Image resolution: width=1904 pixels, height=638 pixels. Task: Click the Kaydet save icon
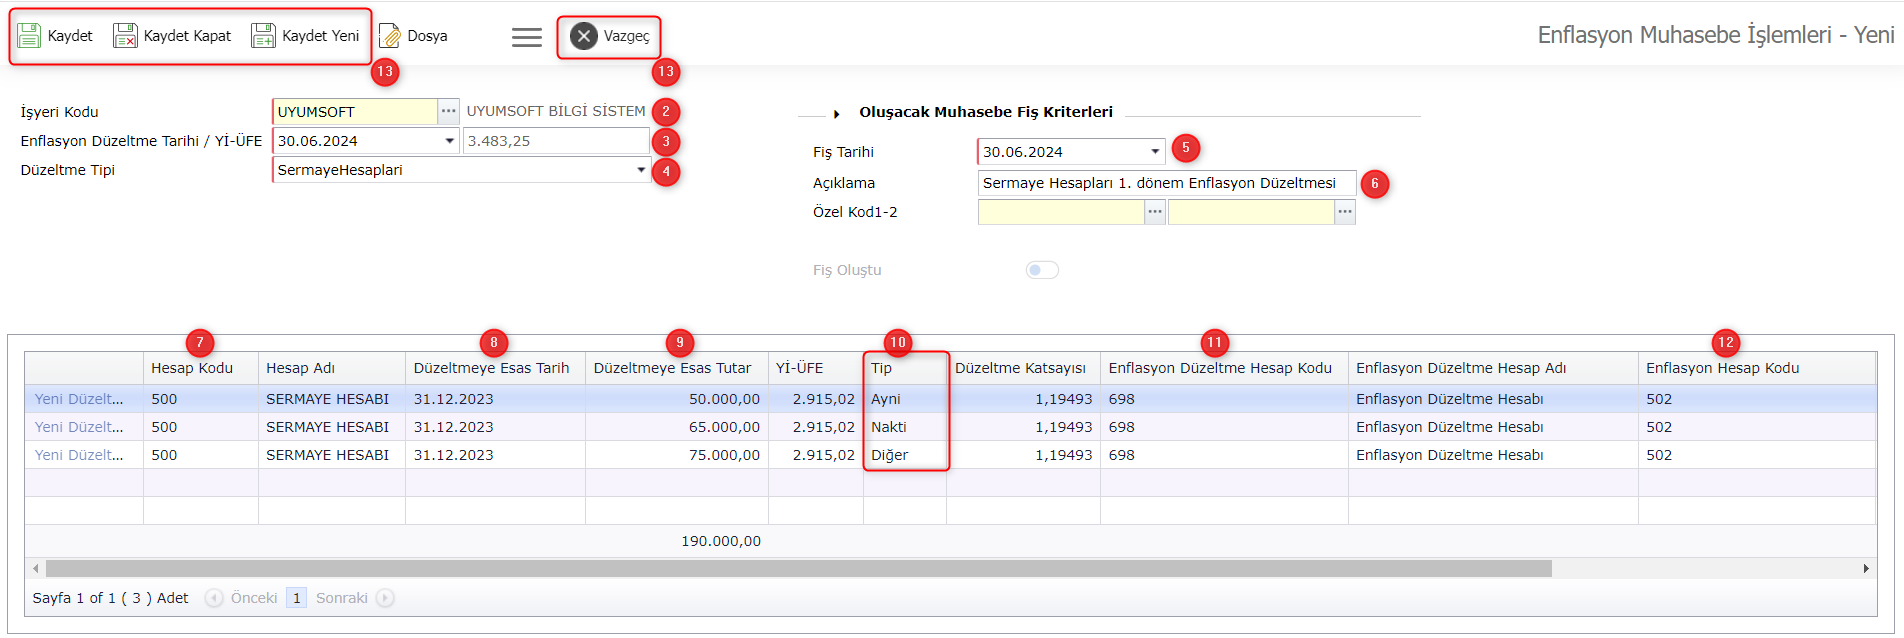(29, 36)
